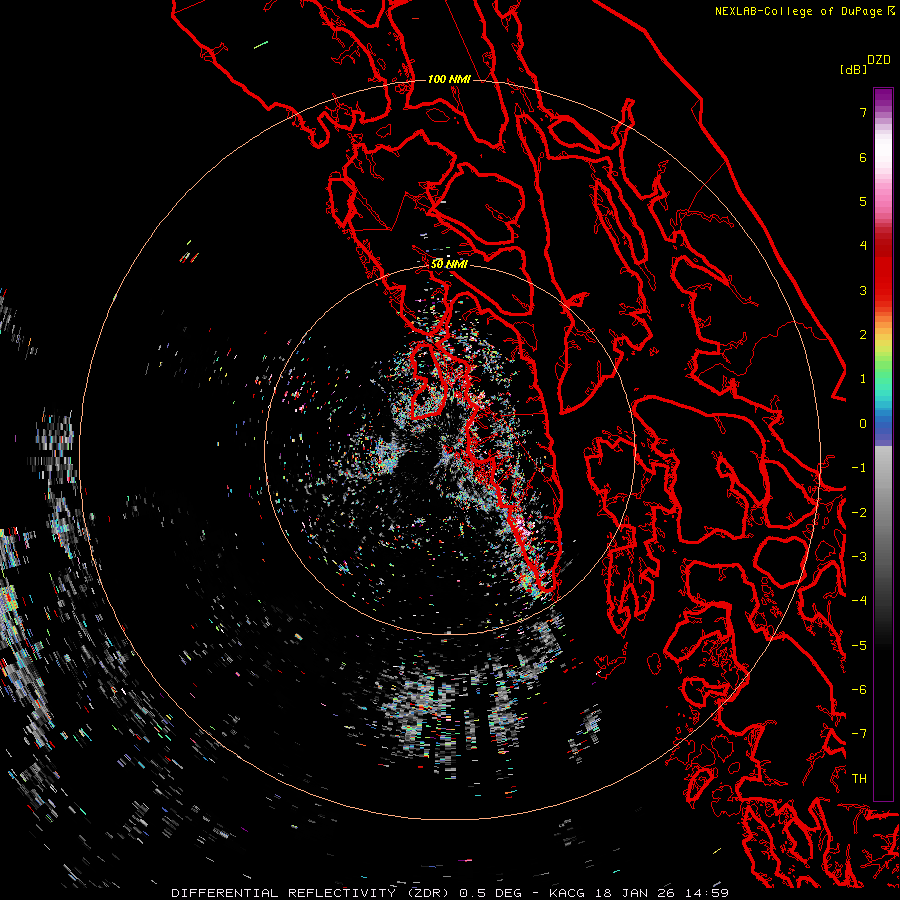Image resolution: width=900 pixels, height=900 pixels.
Task: Click the differential reflectivity caption text
Action: [449, 893]
